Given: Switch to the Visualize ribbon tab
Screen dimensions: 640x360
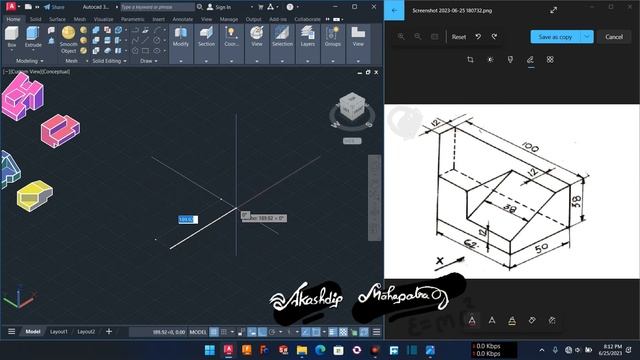Looking at the screenshot, I should pos(104,19).
